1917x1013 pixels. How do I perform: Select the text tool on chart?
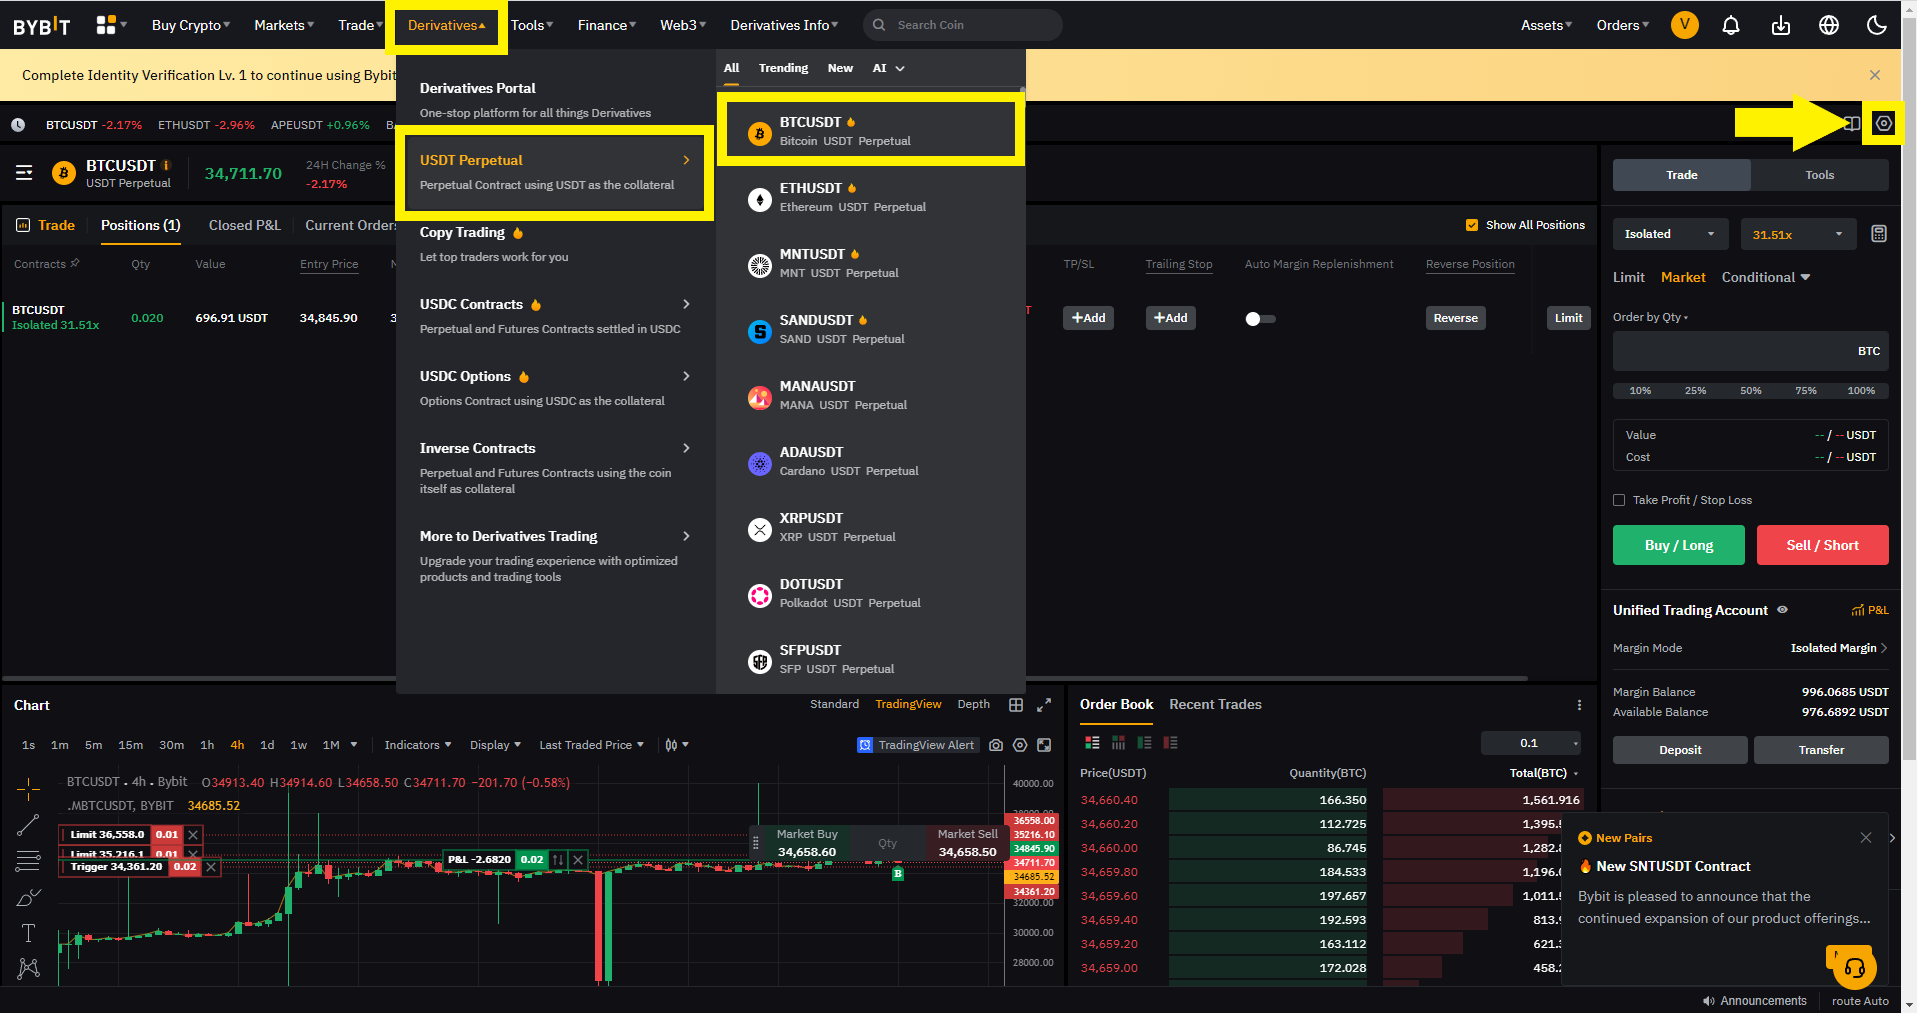coord(28,933)
